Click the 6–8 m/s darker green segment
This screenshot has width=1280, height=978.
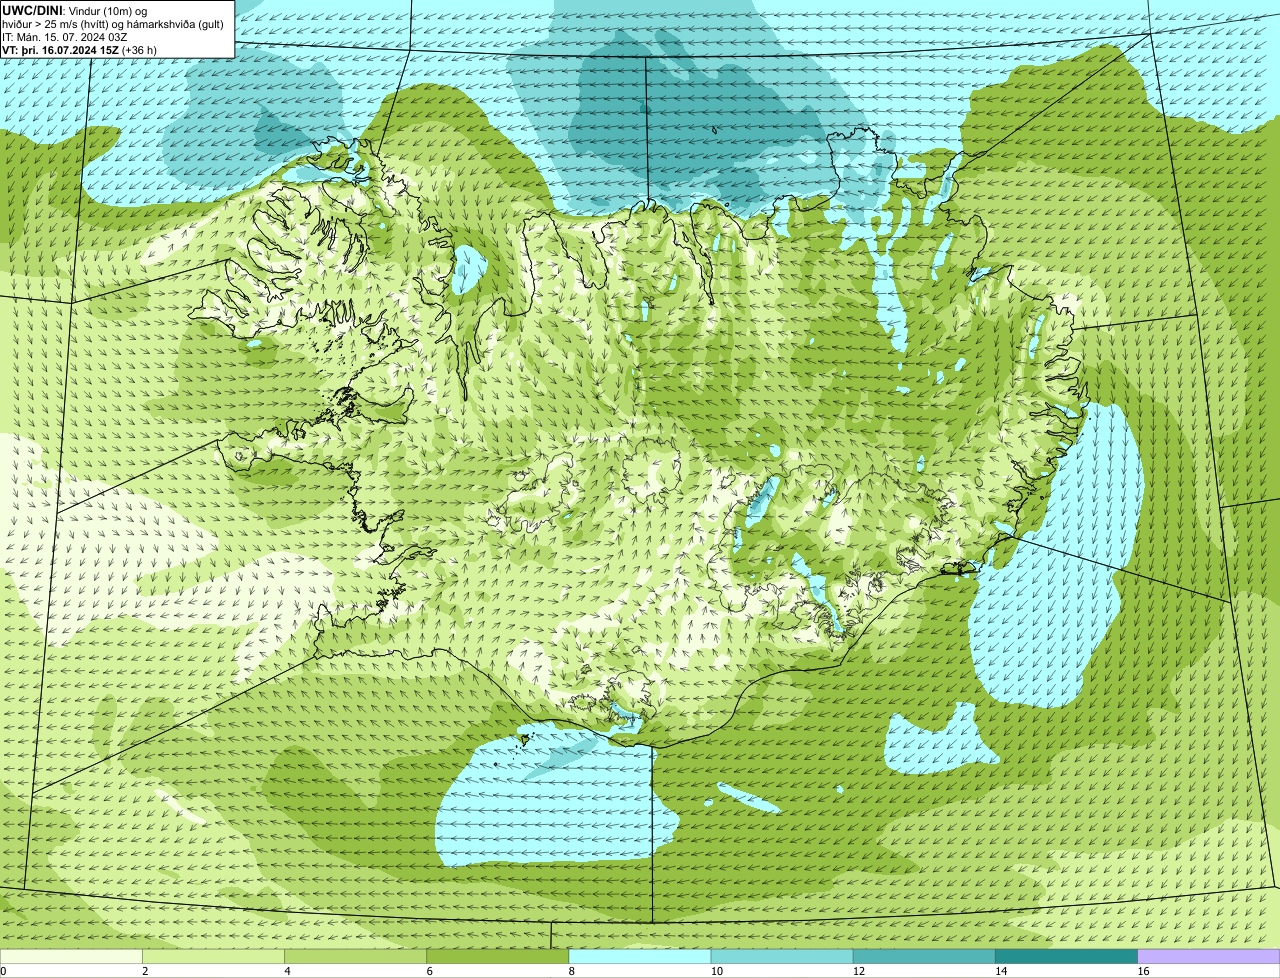point(498,957)
